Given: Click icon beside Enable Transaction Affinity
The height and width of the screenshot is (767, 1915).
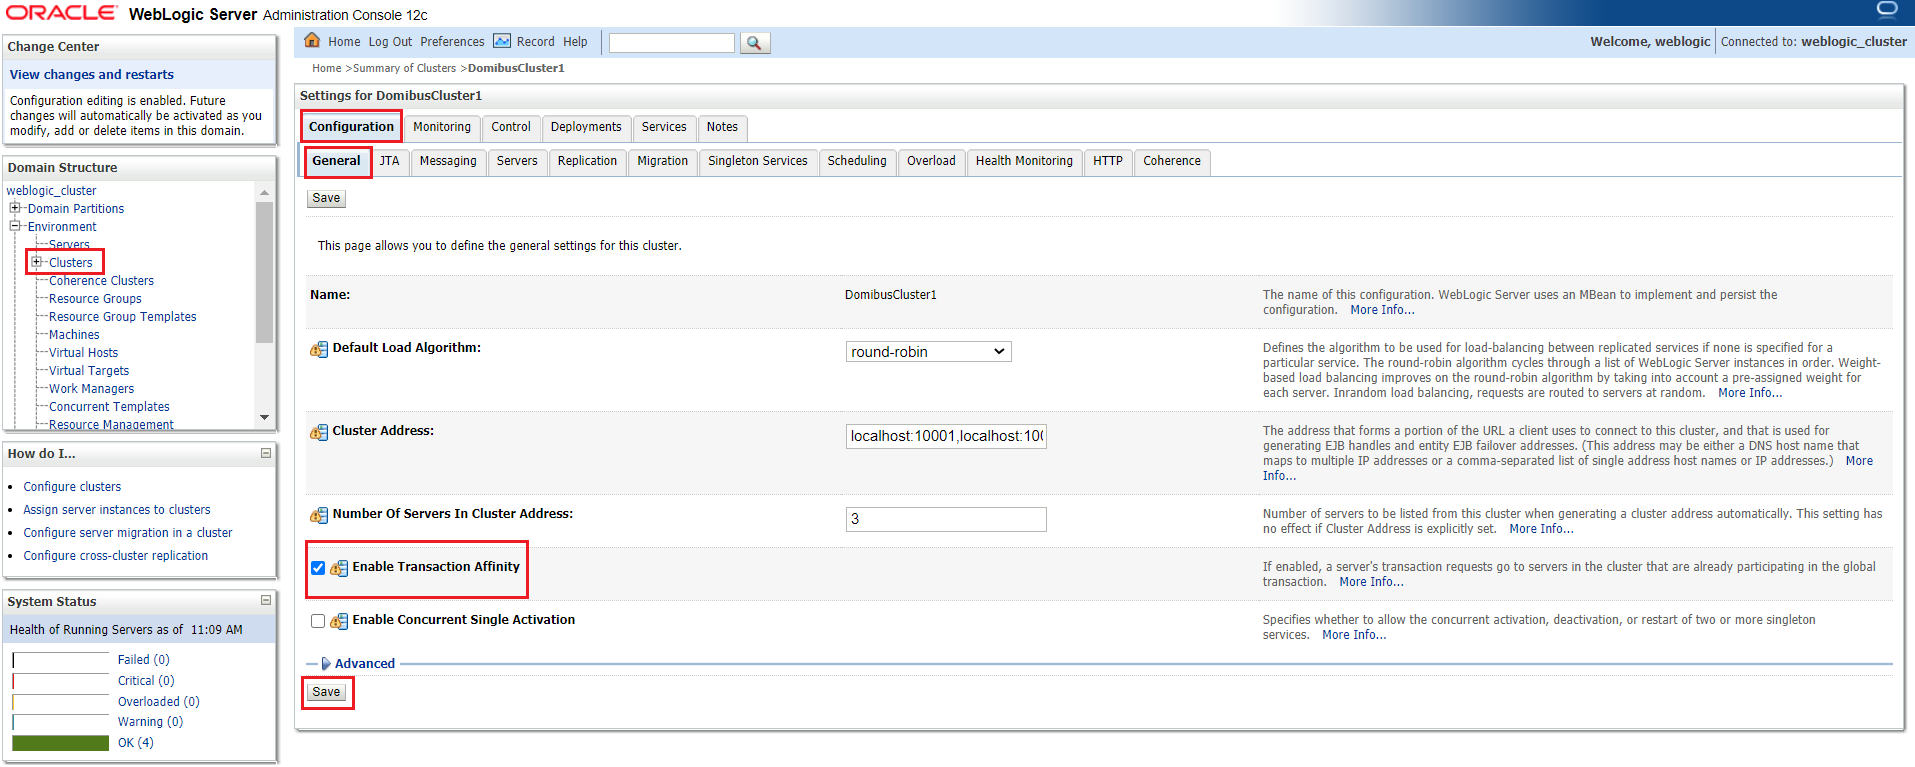Looking at the screenshot, I should (x=339, y=568).
